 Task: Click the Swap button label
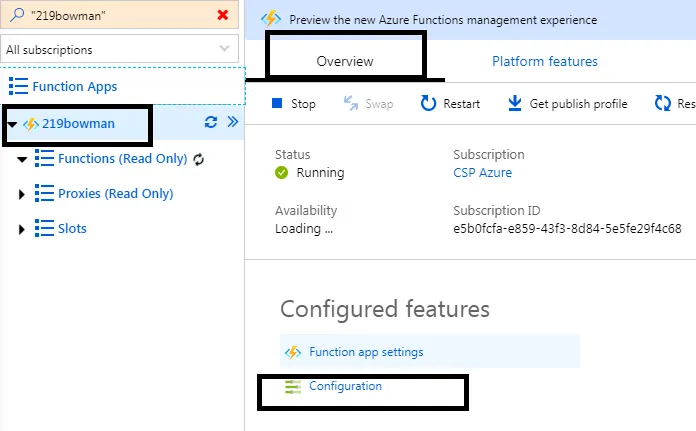coord(379,104)
